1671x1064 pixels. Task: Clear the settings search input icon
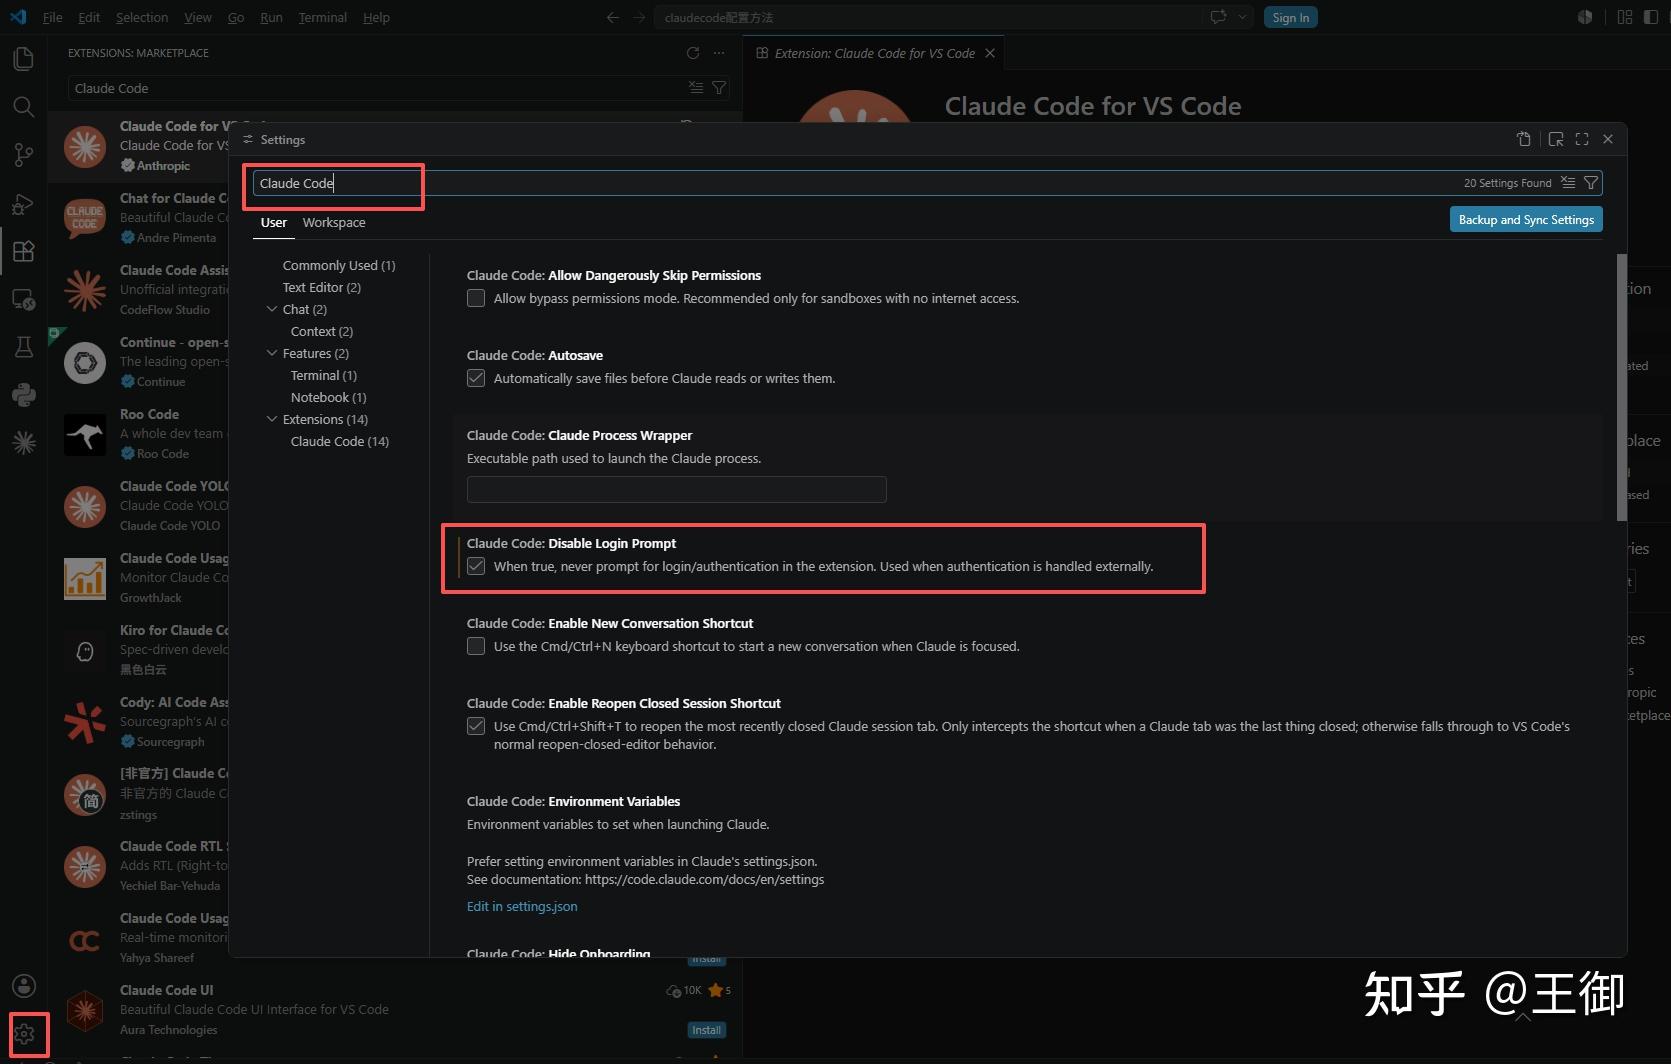1568,183
